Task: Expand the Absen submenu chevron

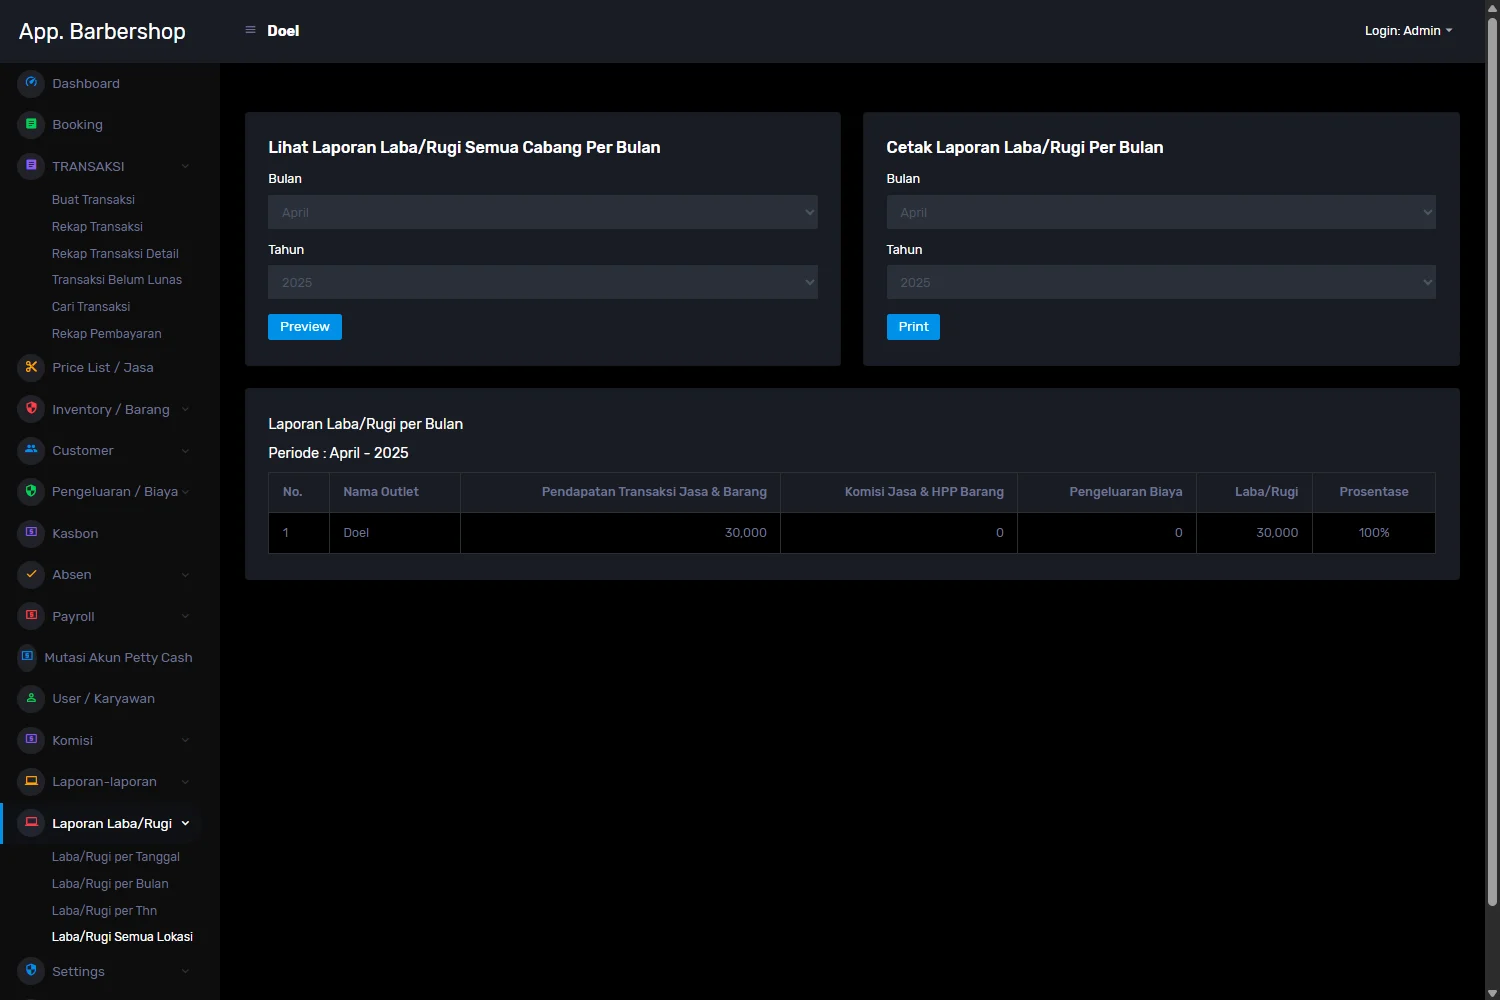Action: coord(185,575)
